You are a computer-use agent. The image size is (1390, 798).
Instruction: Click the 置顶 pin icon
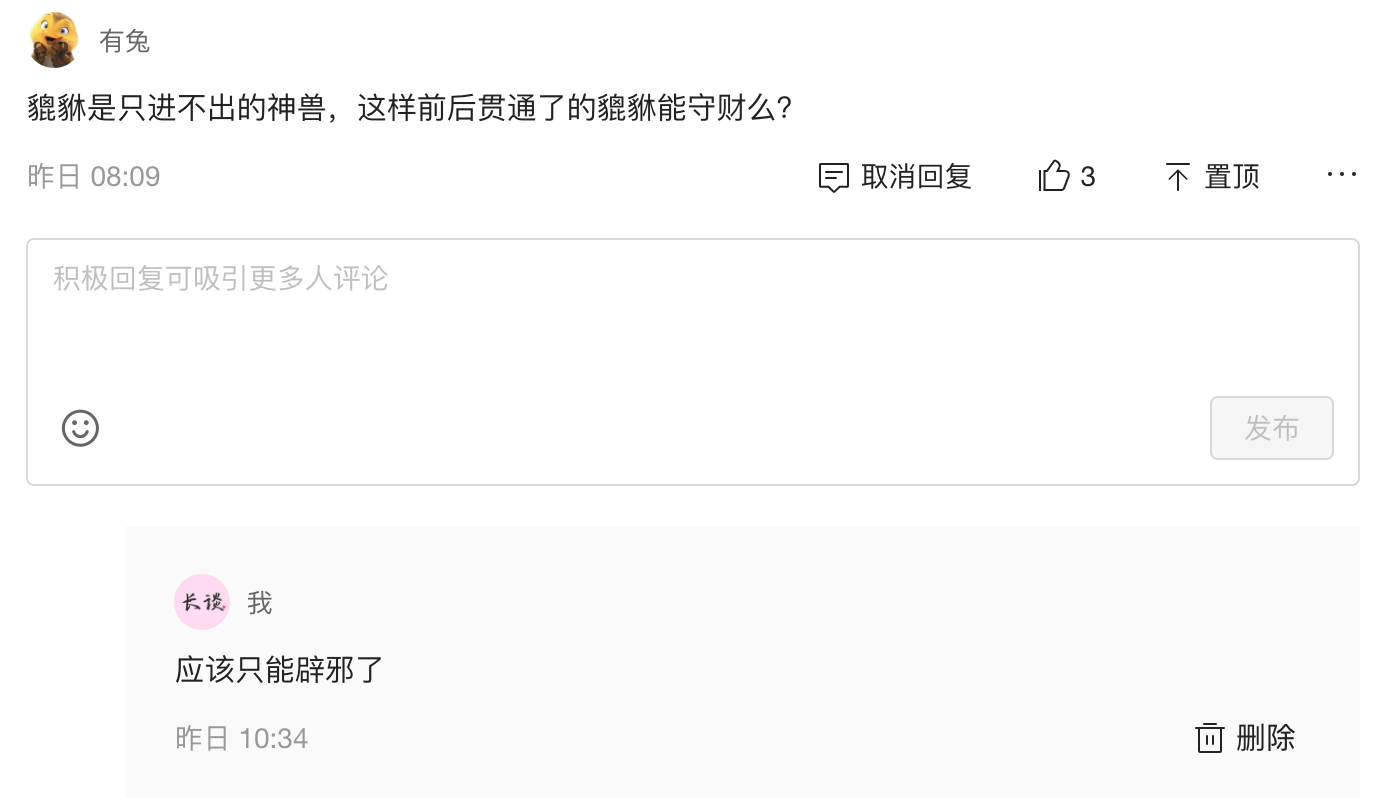pos(1180,176)
